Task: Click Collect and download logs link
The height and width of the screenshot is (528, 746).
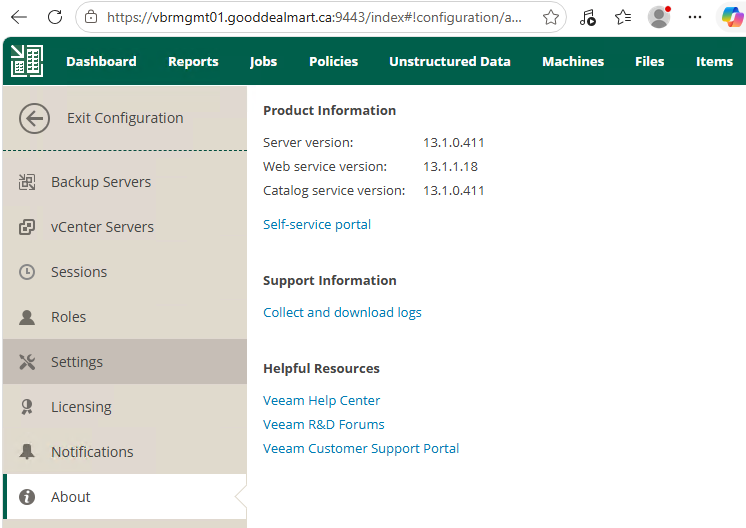Action: [343, 313]
